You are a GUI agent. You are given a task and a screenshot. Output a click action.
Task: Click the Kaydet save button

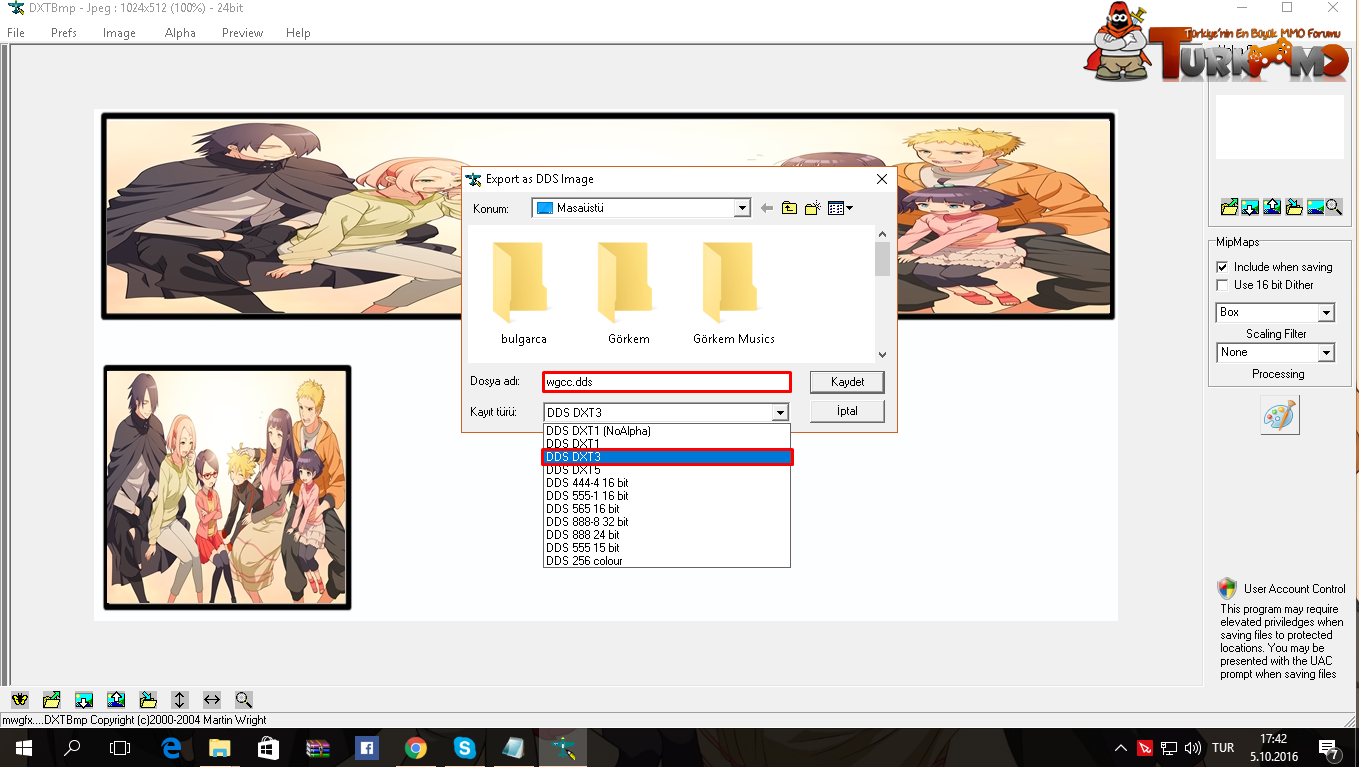coord(847,382)
